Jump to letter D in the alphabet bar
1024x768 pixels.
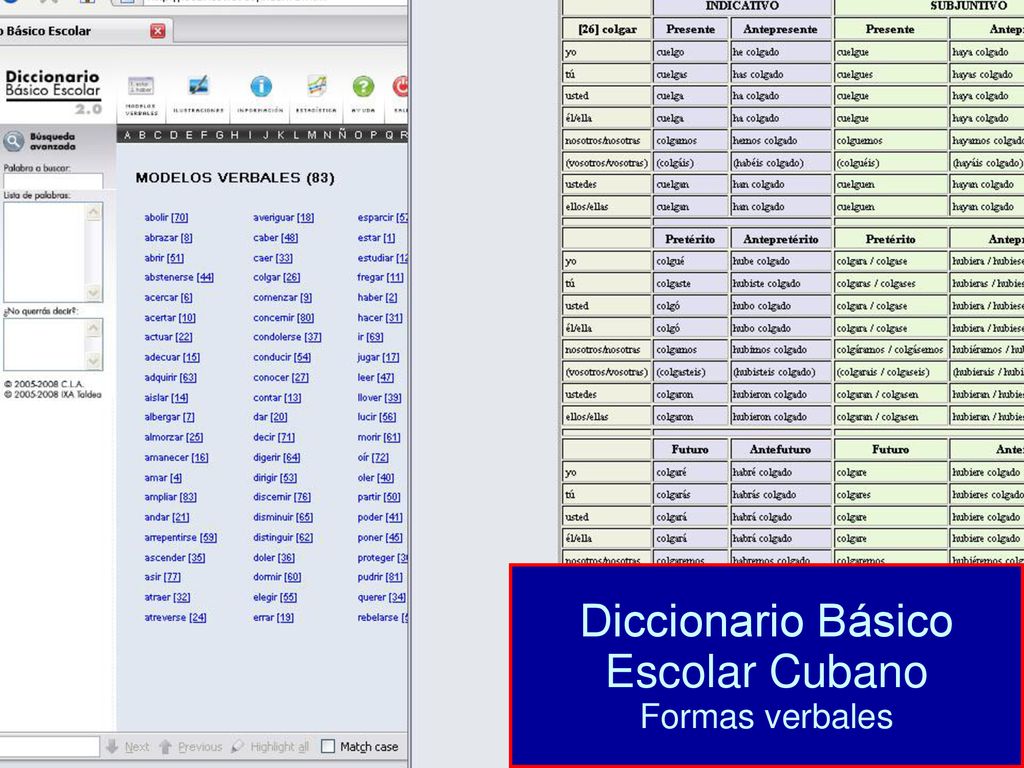click(x=173, y=135)
